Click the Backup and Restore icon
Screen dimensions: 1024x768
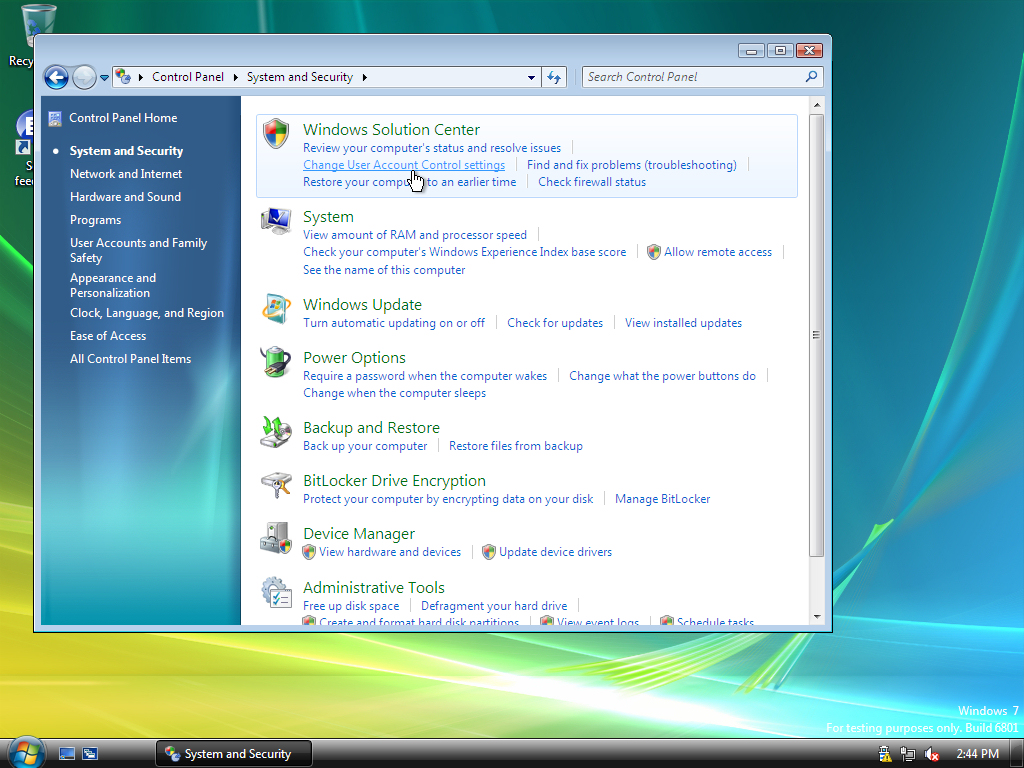276,432
